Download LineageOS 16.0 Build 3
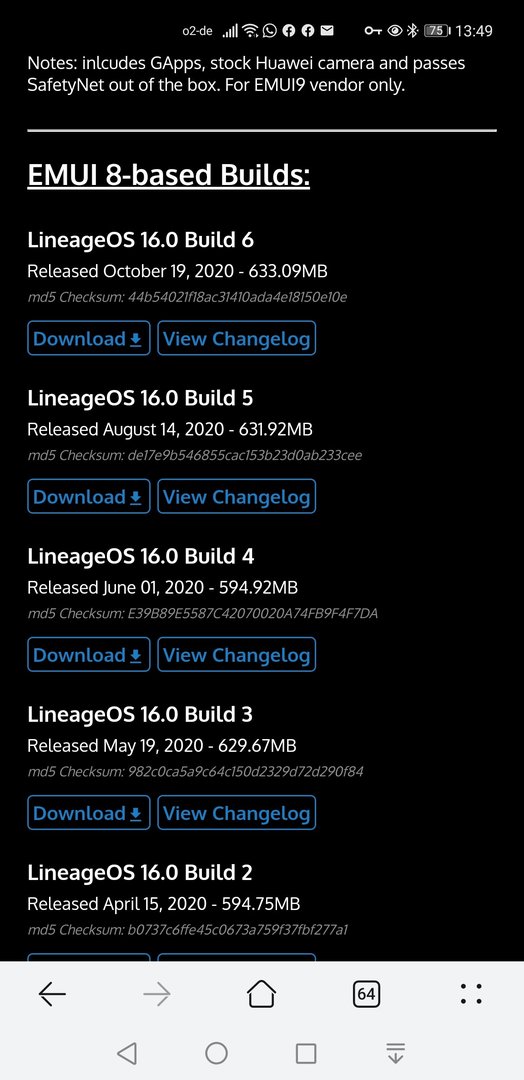 89,813
